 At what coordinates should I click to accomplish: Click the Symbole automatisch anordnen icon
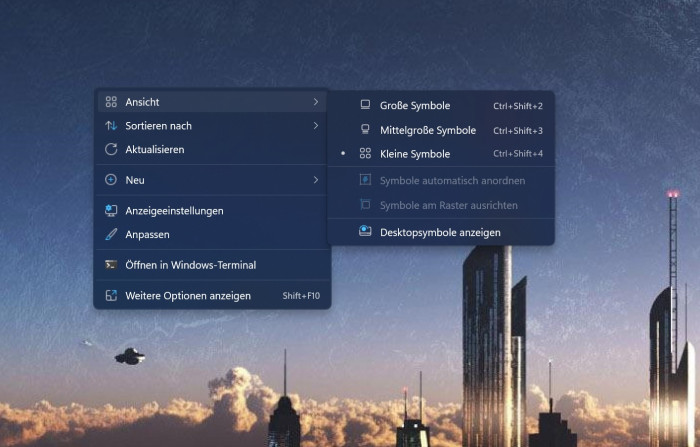pyautogui.click(x=365, y=180)
